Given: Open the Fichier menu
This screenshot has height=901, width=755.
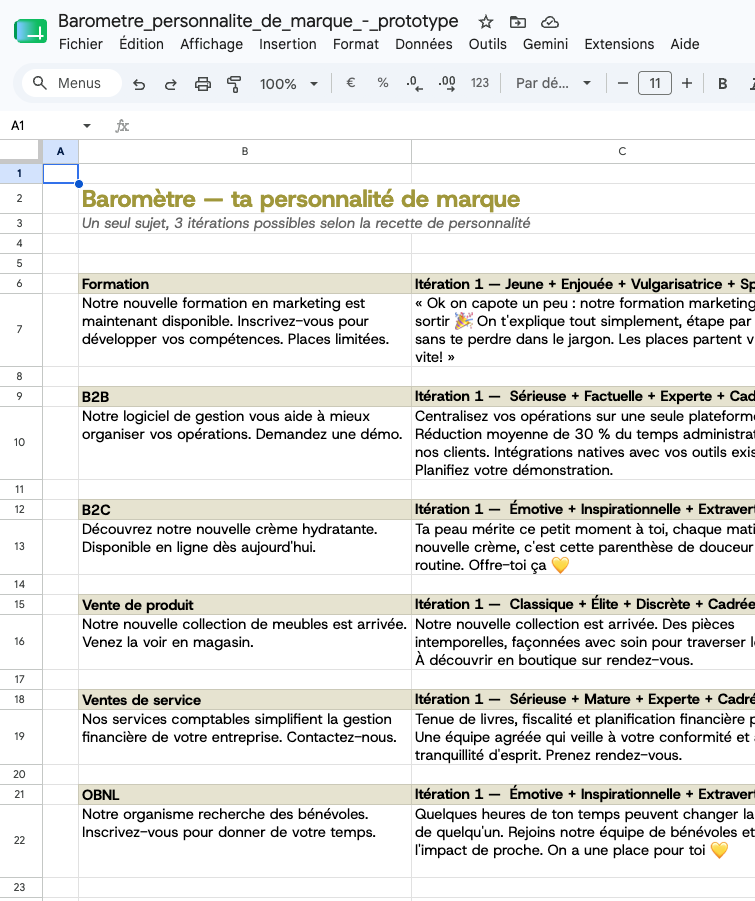Looking at the screenshot, I should pyautogui.click(x=81, y=44).
